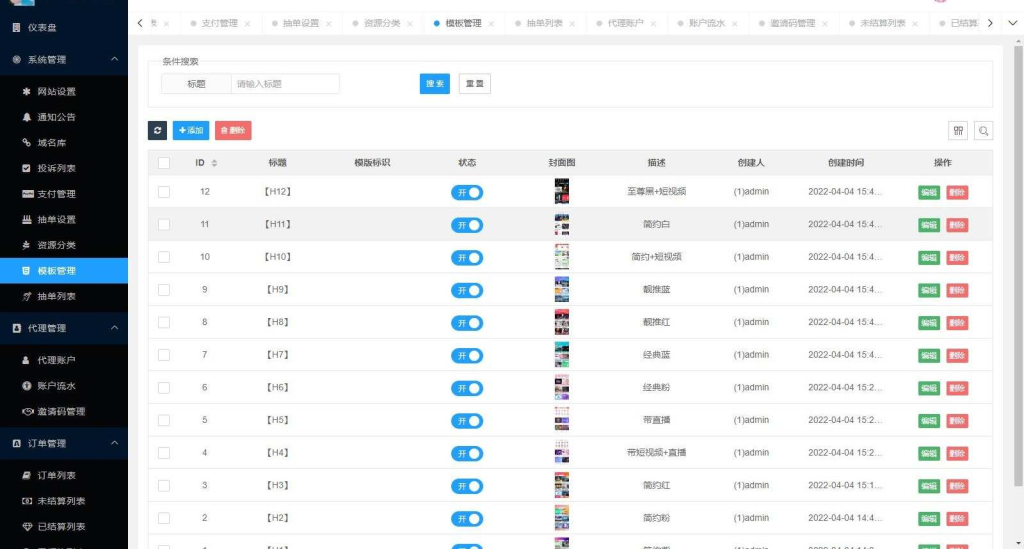Switch to the 未结算列表 tab
The width and height of the screenshot is (1024, 549).
882,24
